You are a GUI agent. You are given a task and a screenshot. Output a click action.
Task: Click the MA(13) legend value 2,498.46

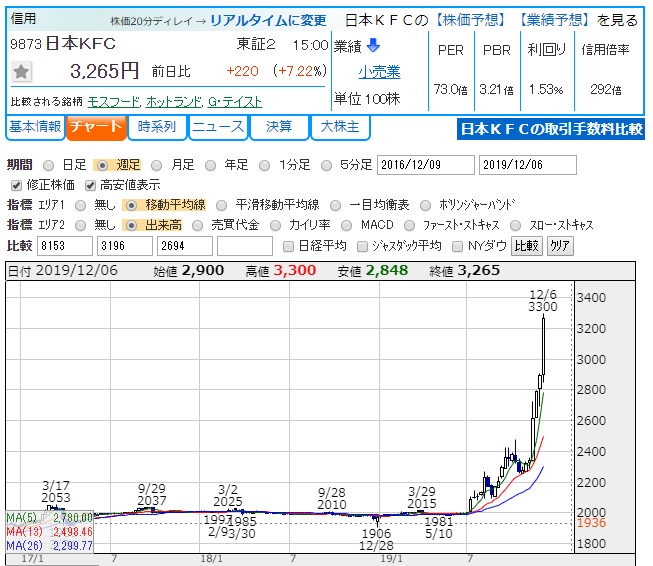pos(72,531)
